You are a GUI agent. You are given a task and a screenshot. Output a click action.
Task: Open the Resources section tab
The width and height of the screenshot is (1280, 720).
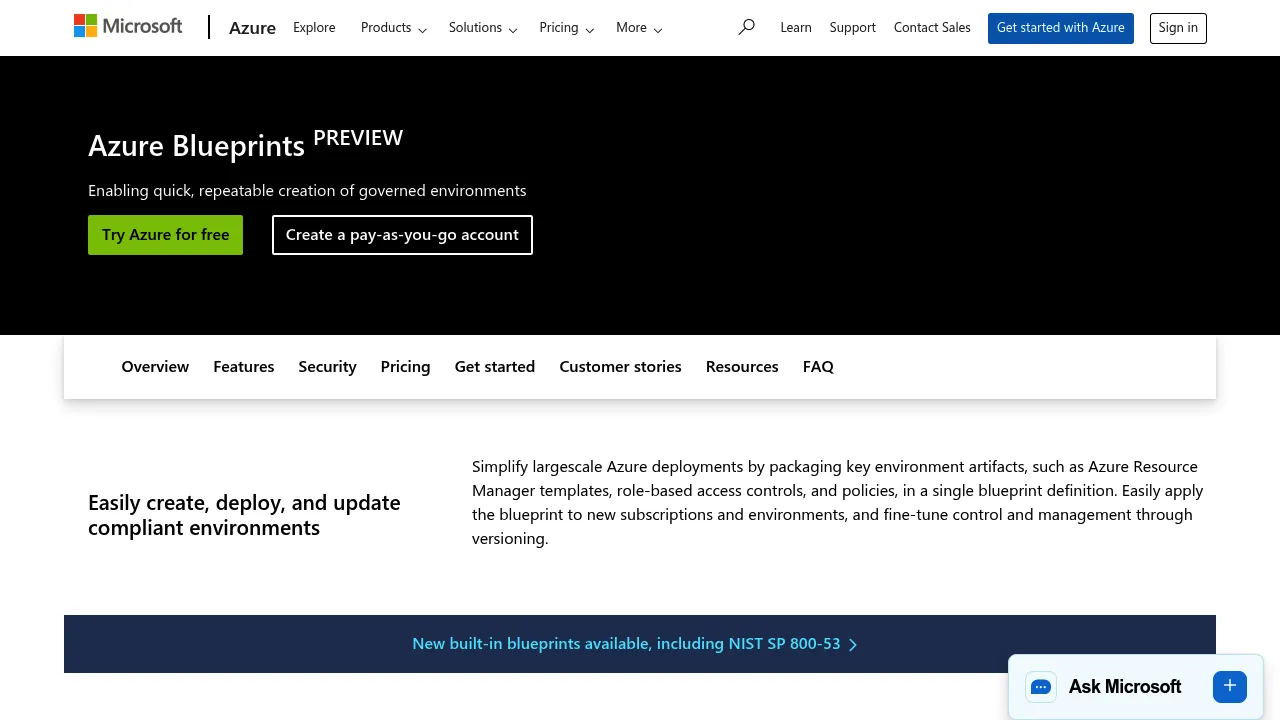(742, 367)
